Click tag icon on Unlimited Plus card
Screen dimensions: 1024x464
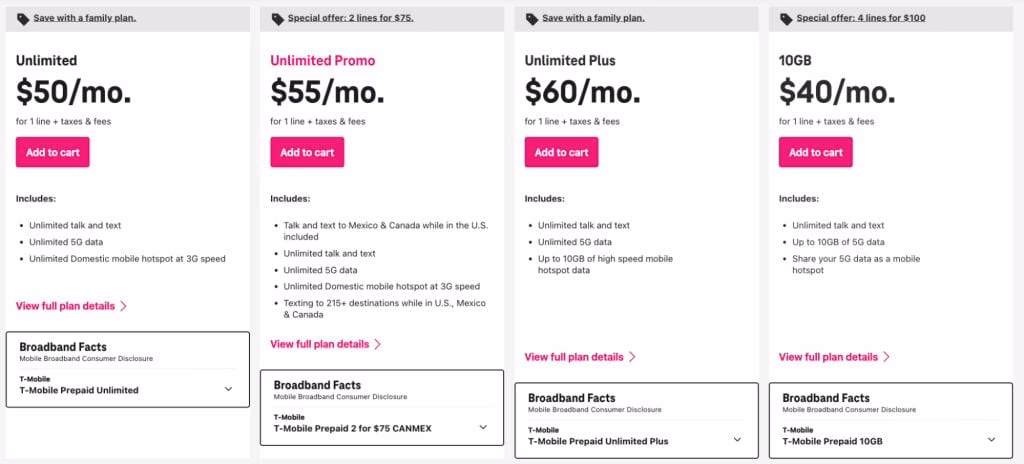tap(532, 19)
